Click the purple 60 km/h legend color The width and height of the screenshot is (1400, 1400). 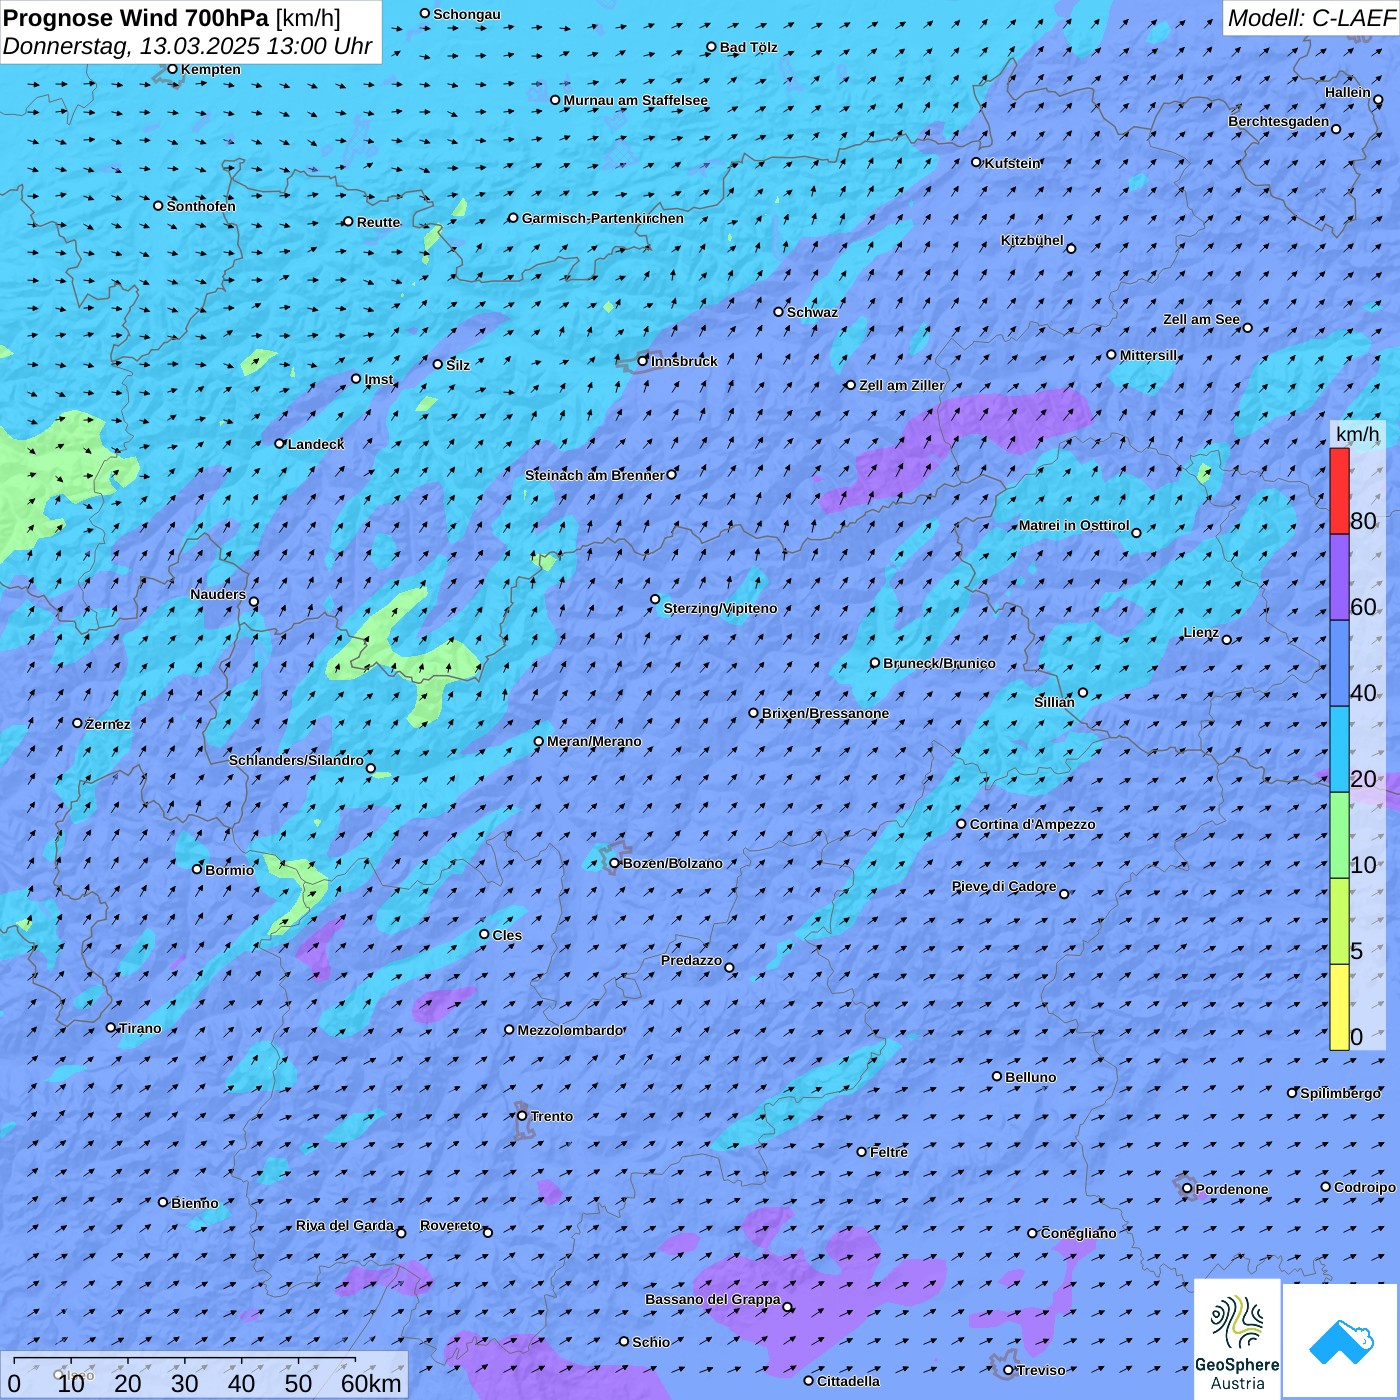click(1339, 577)
